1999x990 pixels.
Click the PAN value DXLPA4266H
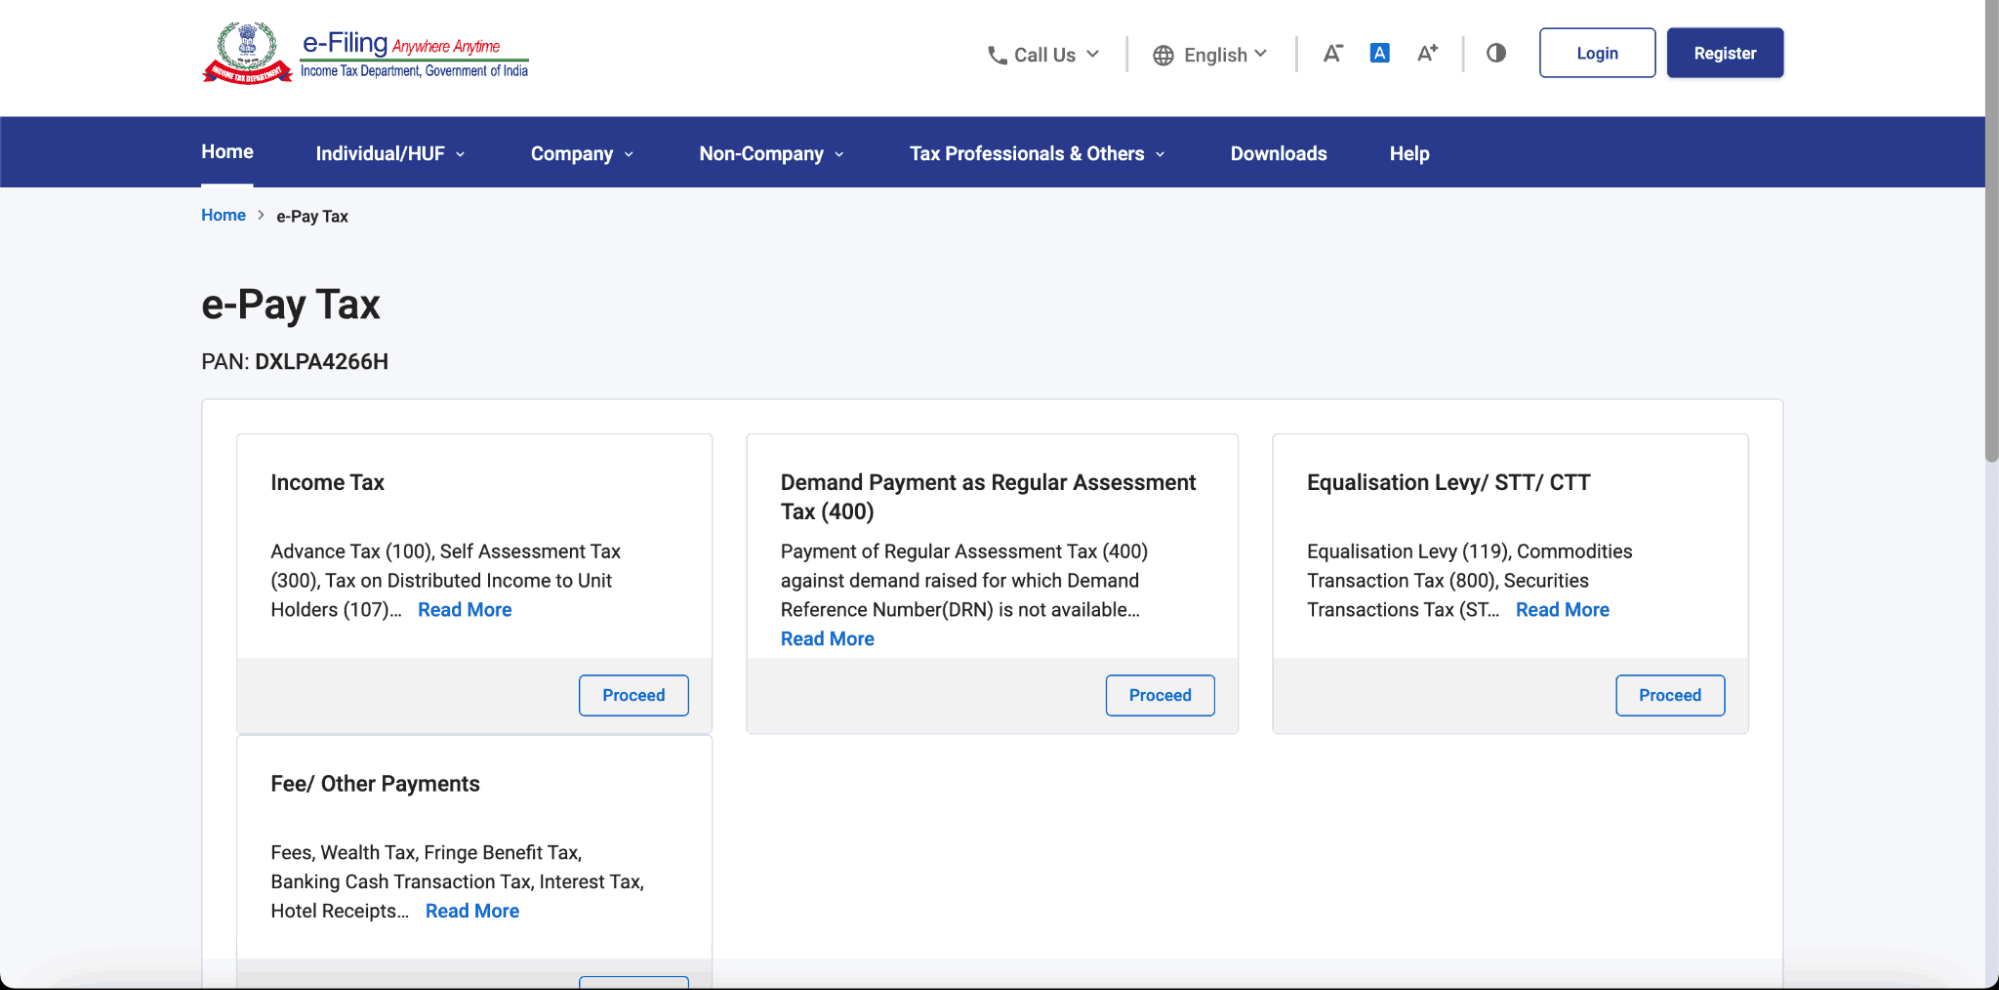pos(322,362)
